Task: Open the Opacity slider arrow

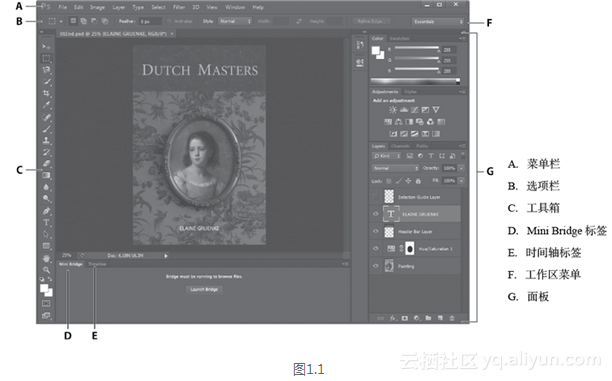Action: [461, 168]
